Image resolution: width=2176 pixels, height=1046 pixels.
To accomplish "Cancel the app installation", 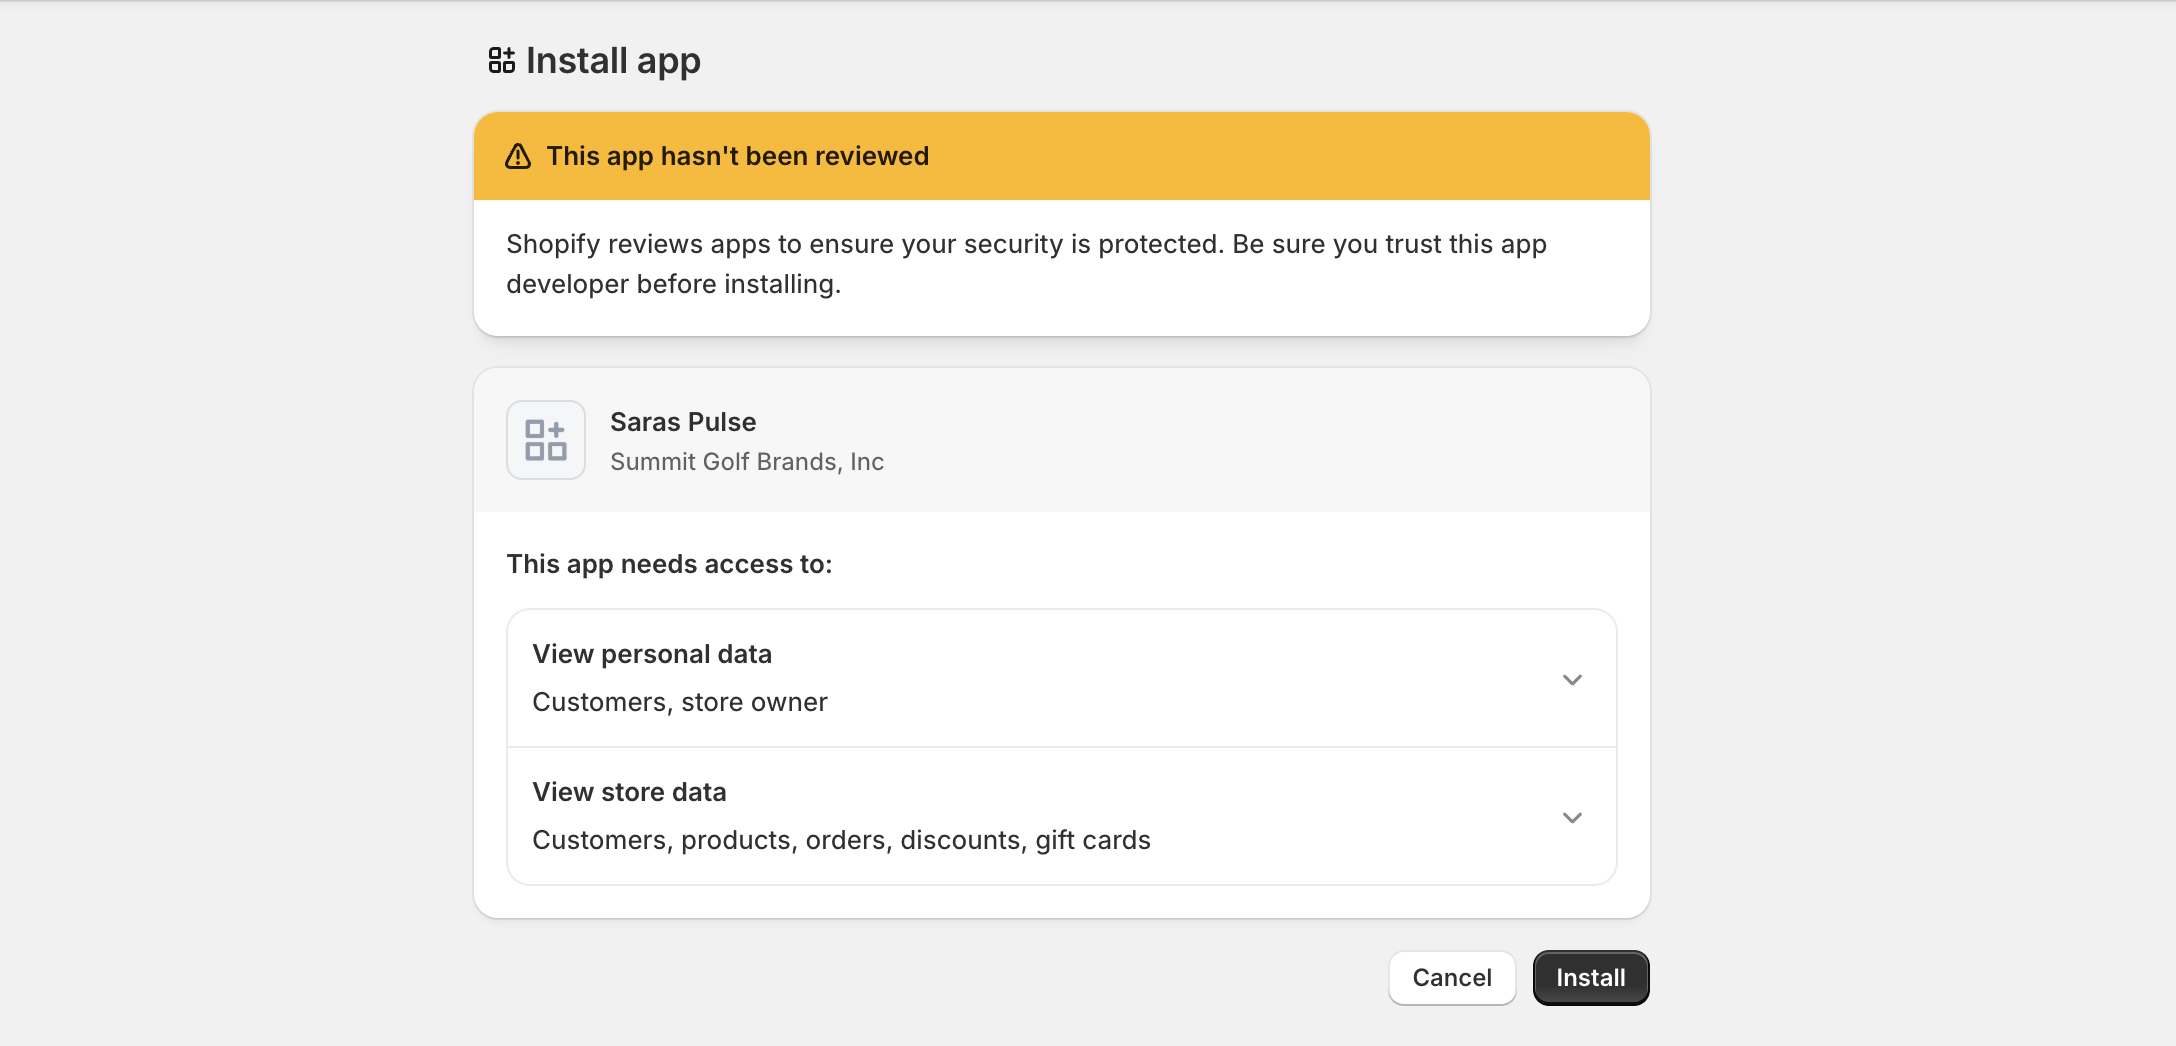I will click(x=1451, y=978).
